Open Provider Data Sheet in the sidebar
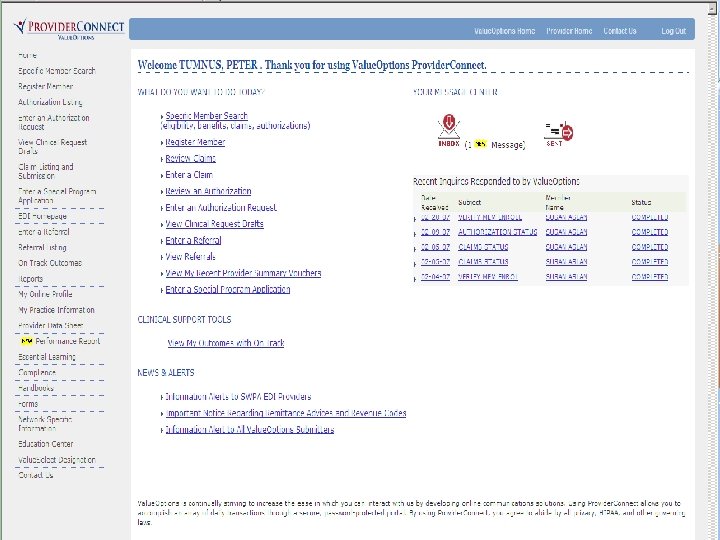720x540 pixels. [51, 326]
